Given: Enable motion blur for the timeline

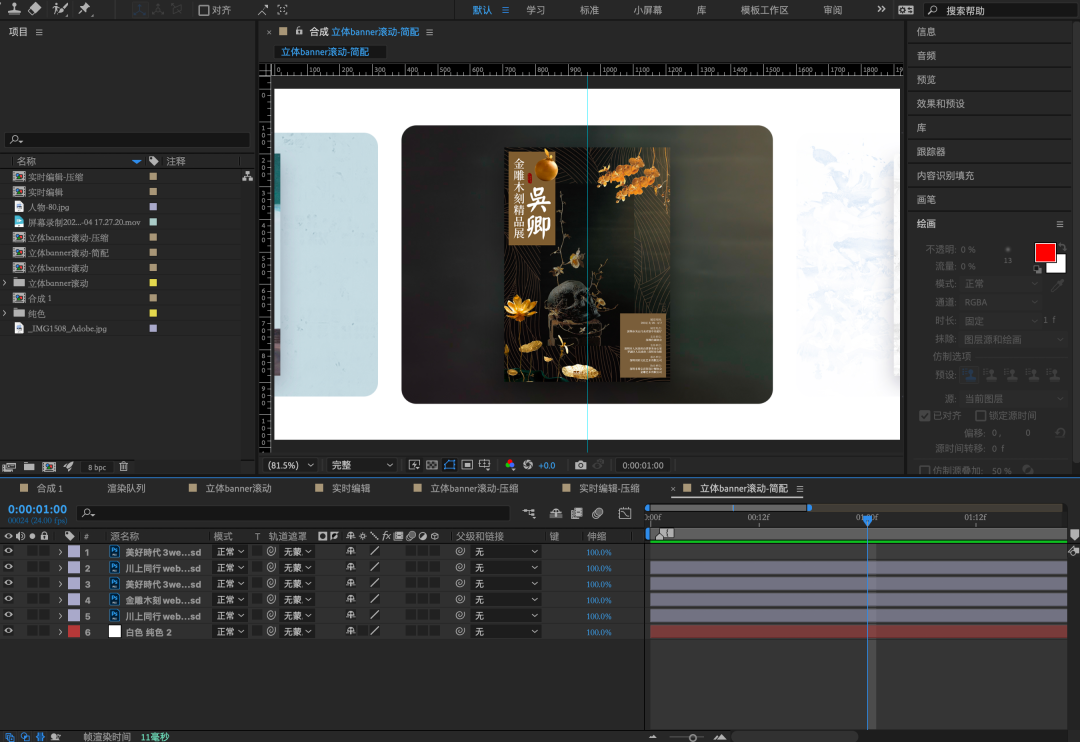Looking at the screenshot, I should pos(597,513).
